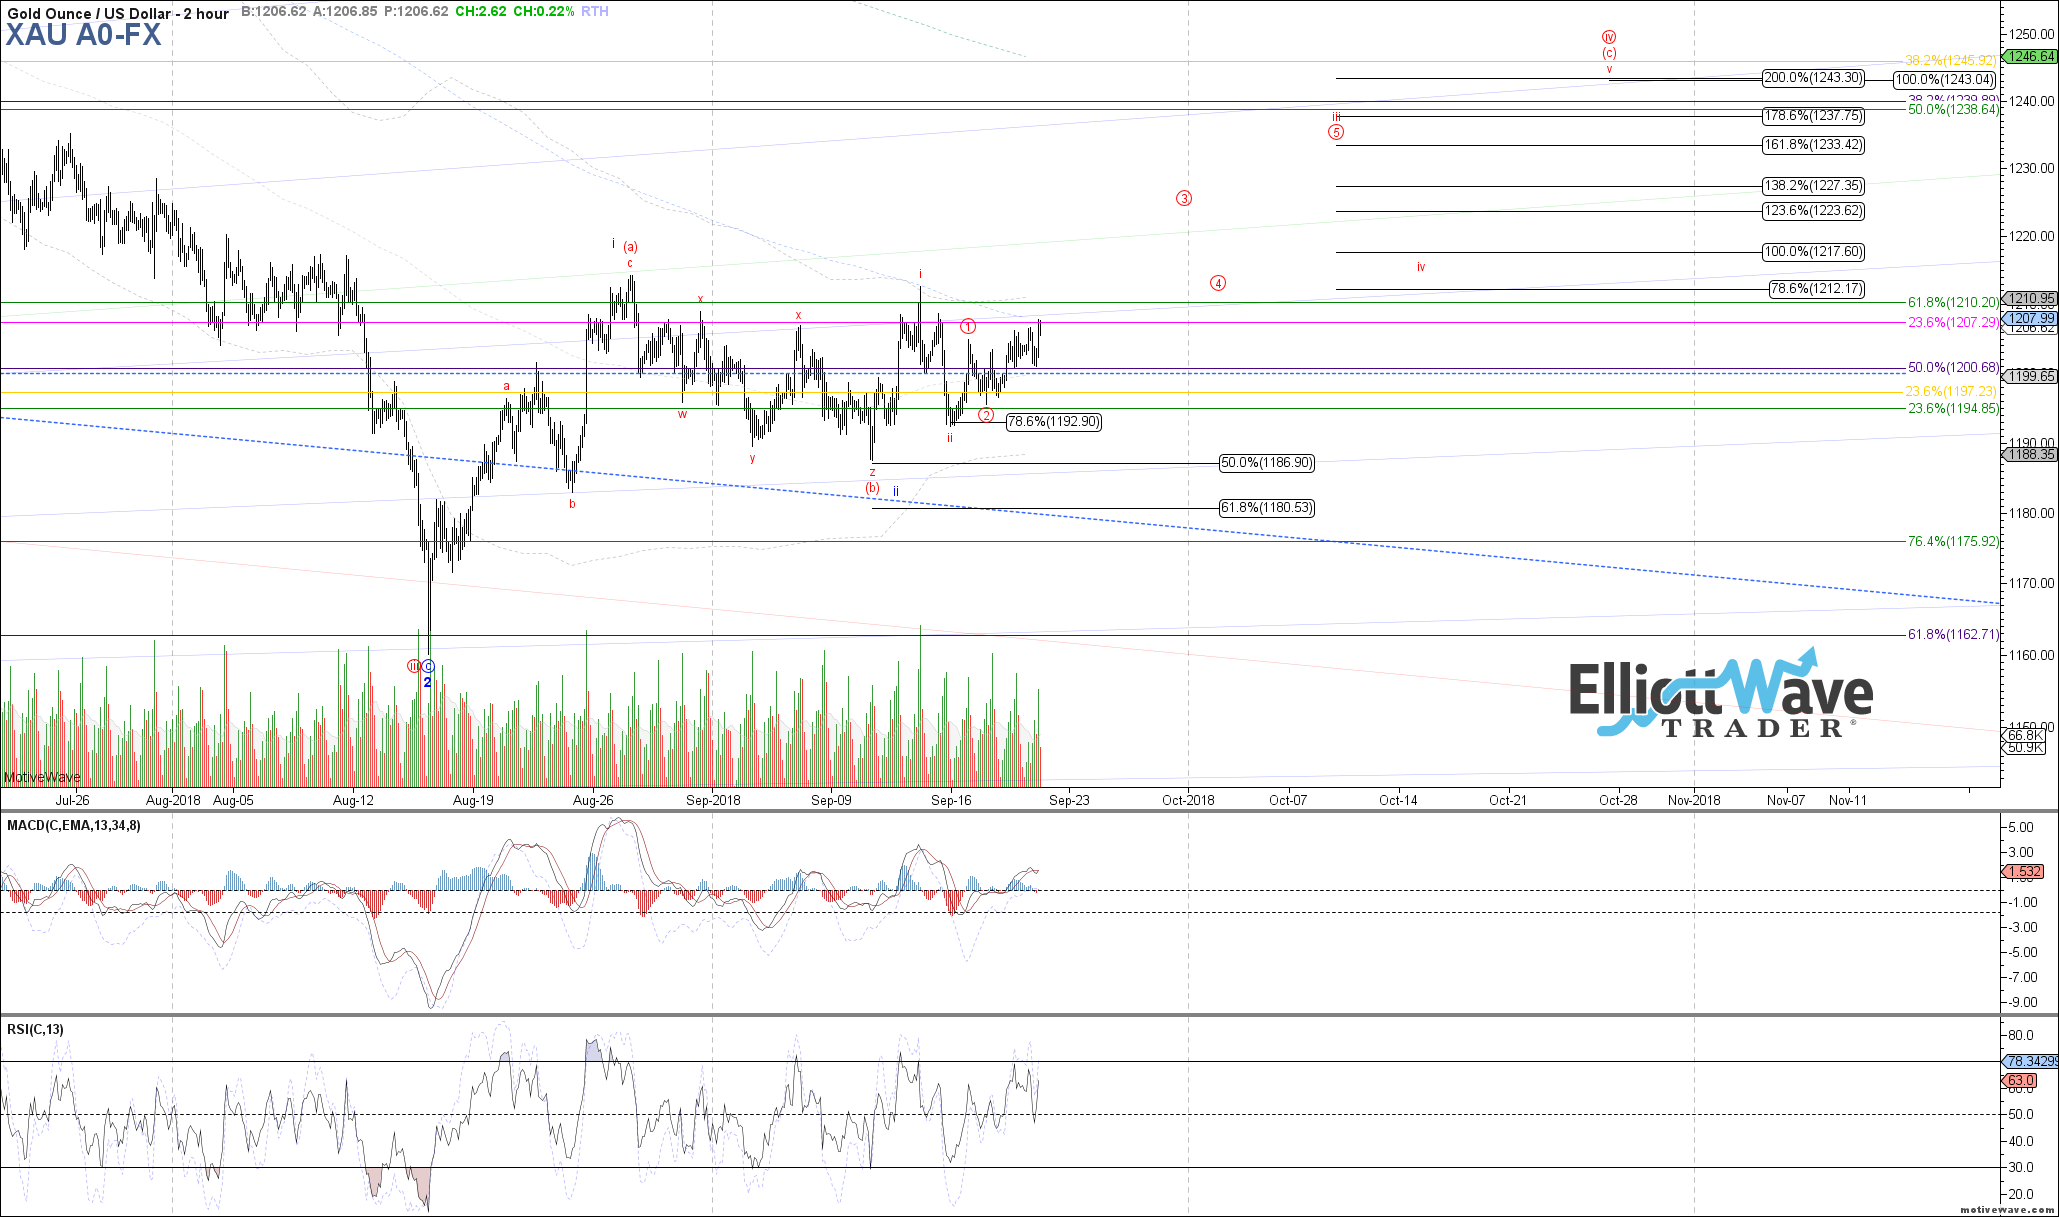Select the 200.0%(1243.30) Fibonacci label
The image size is (2059, 1217).
(1813, 78)
